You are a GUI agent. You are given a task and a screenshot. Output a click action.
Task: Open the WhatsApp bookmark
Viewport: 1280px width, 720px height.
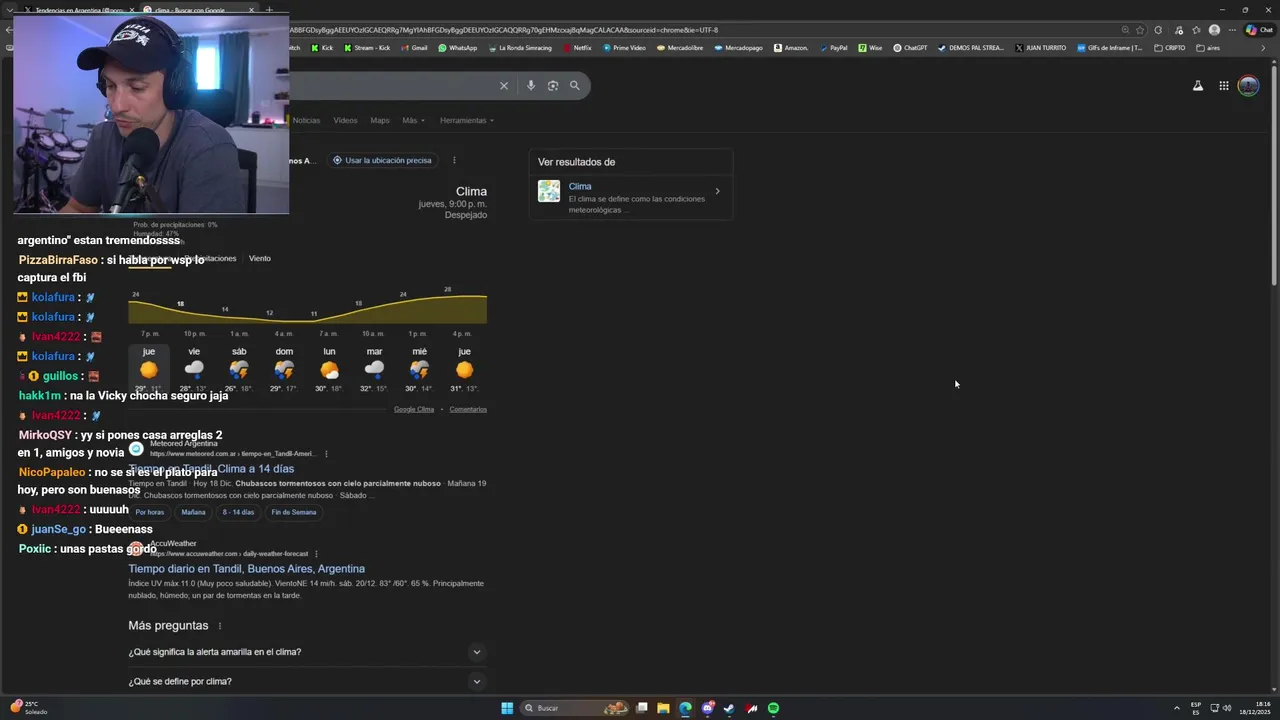point(458,48)
